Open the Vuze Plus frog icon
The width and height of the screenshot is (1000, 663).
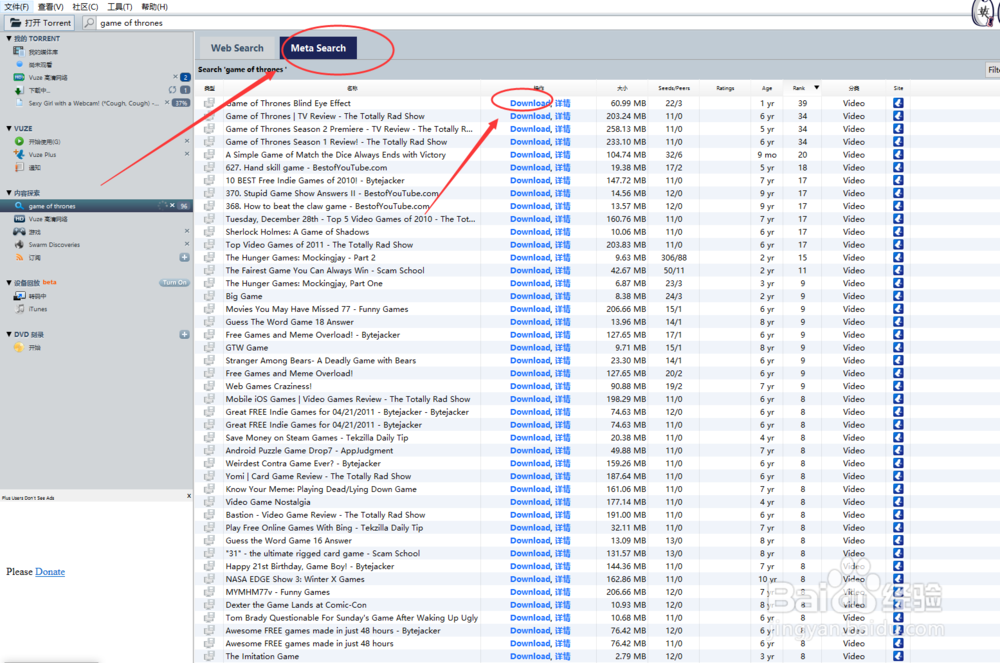click(x=18, y=154)
